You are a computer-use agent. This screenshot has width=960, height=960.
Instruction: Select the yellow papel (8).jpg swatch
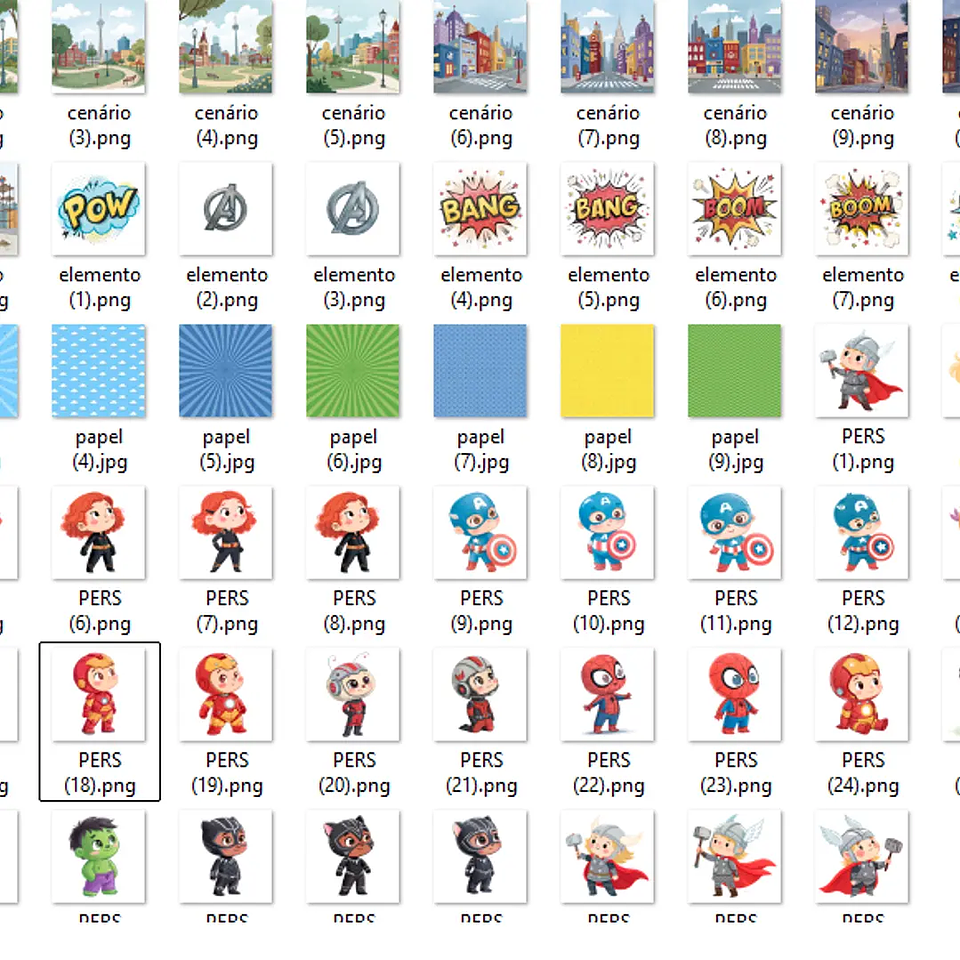(608, 371)
